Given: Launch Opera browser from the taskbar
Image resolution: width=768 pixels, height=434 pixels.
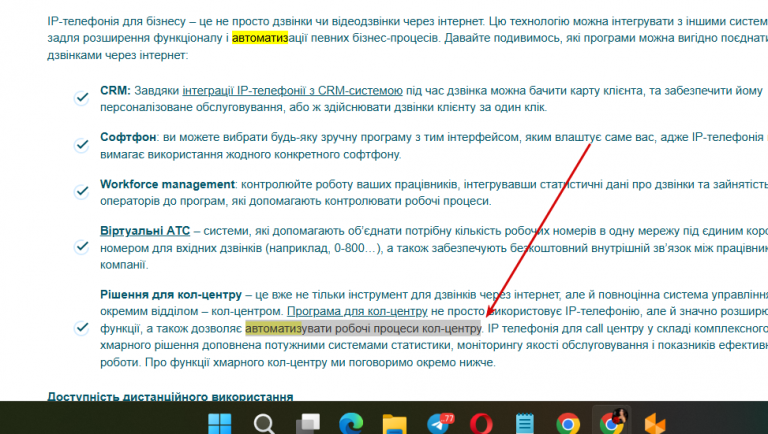Looking at the screenshot, I should (481, 423).
